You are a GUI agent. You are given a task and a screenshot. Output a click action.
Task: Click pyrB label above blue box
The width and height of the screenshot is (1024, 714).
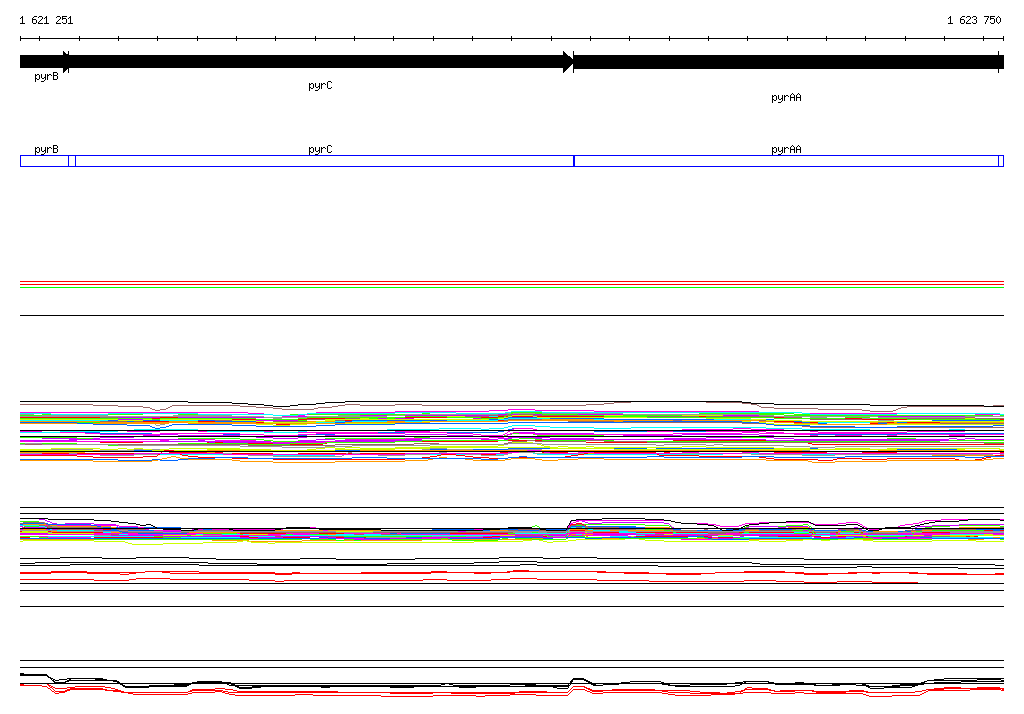46,149
